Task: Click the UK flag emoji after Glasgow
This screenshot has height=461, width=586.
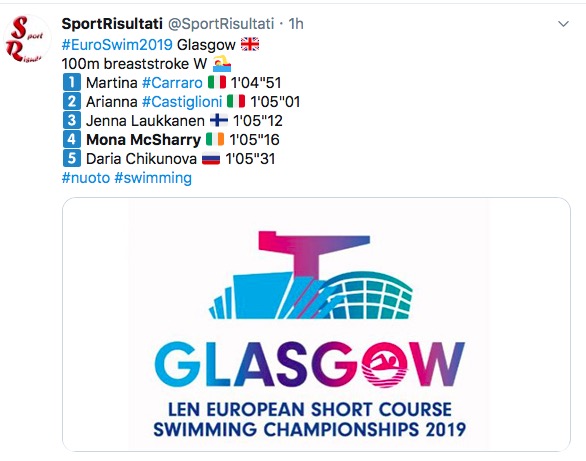Action: point(250,44)
